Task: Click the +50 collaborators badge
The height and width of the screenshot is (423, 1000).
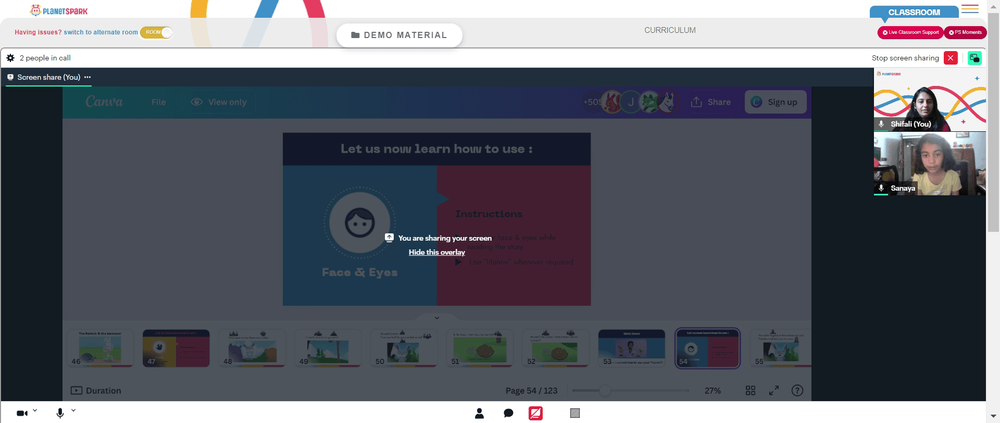Action: pos(592,102)
